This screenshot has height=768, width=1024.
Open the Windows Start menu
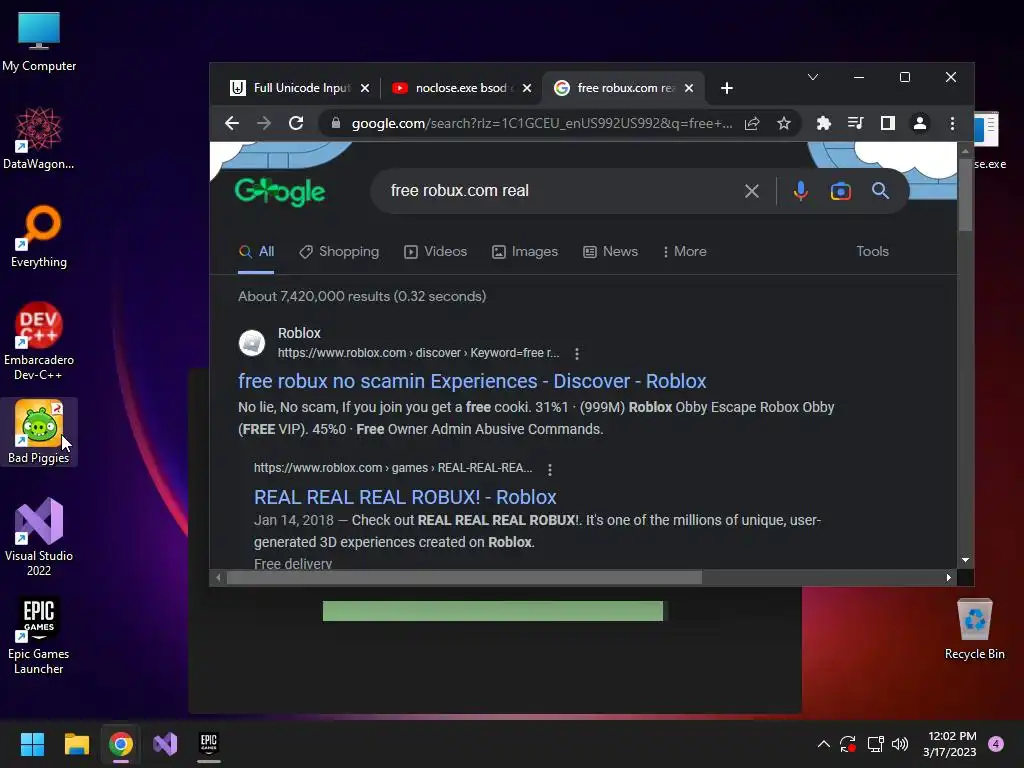coord(32,744)
